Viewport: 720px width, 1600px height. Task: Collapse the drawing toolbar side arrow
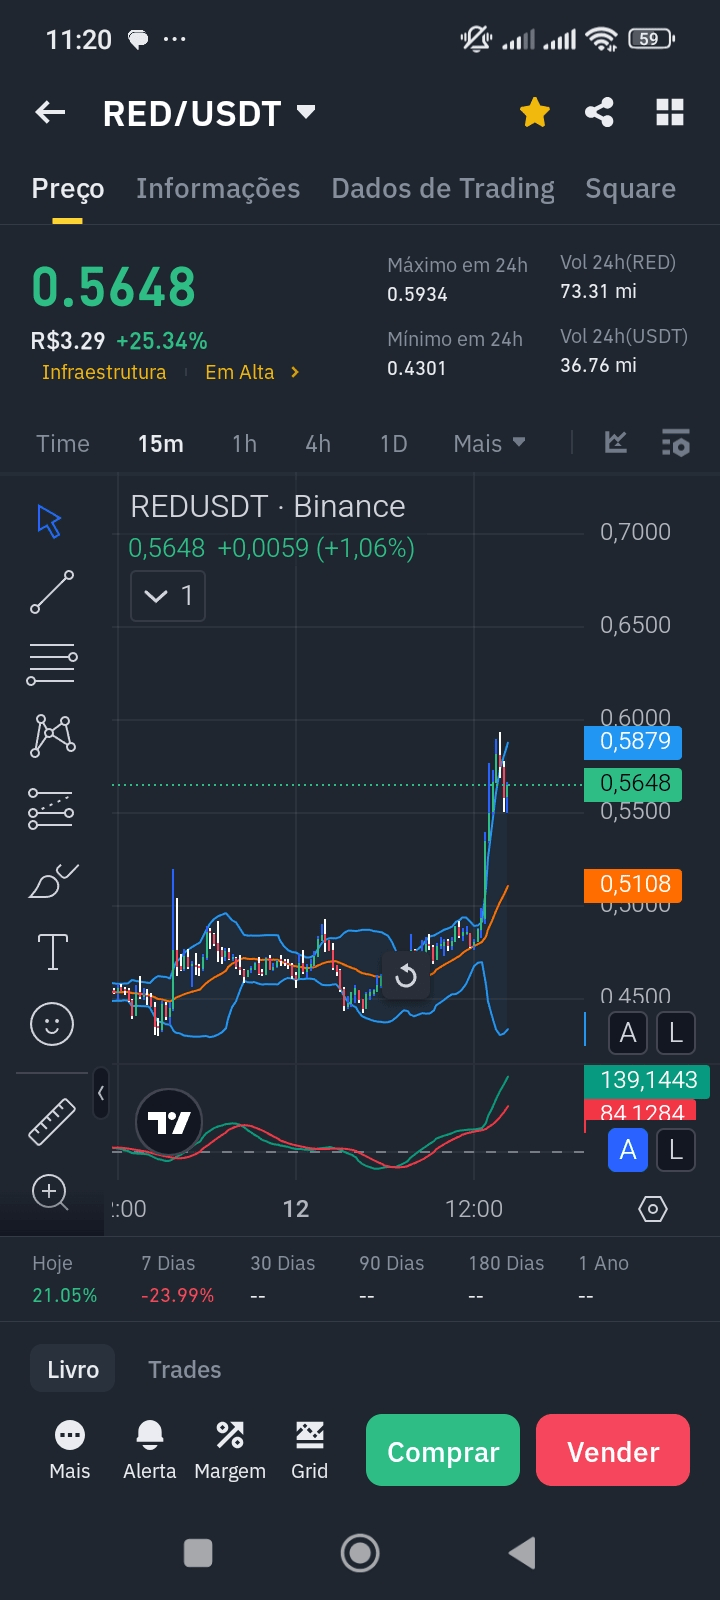[x=101, y=1093]
